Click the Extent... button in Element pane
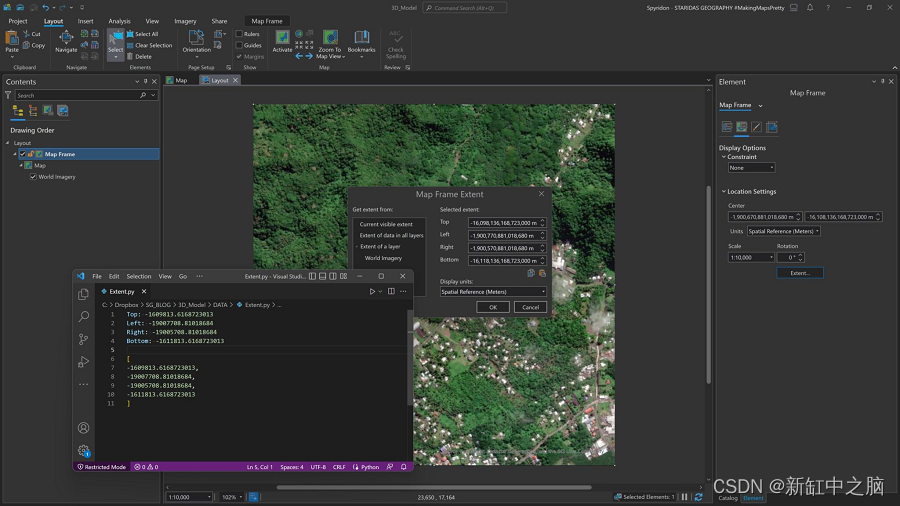 [x=800, y=273]
